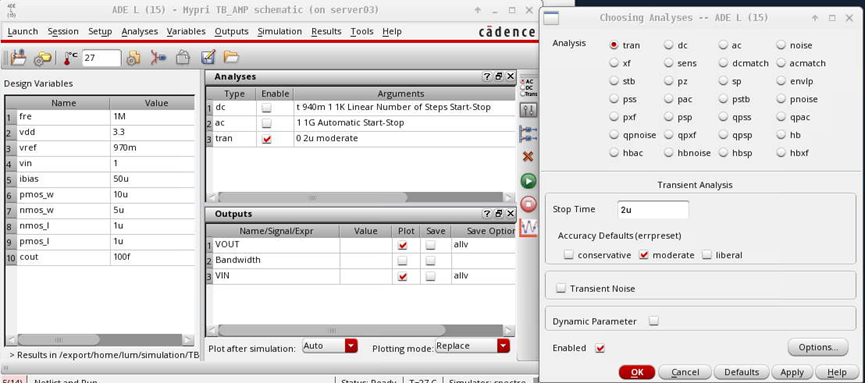Open Plot after simulation Auto dropdown

click(x=351, y=346)
